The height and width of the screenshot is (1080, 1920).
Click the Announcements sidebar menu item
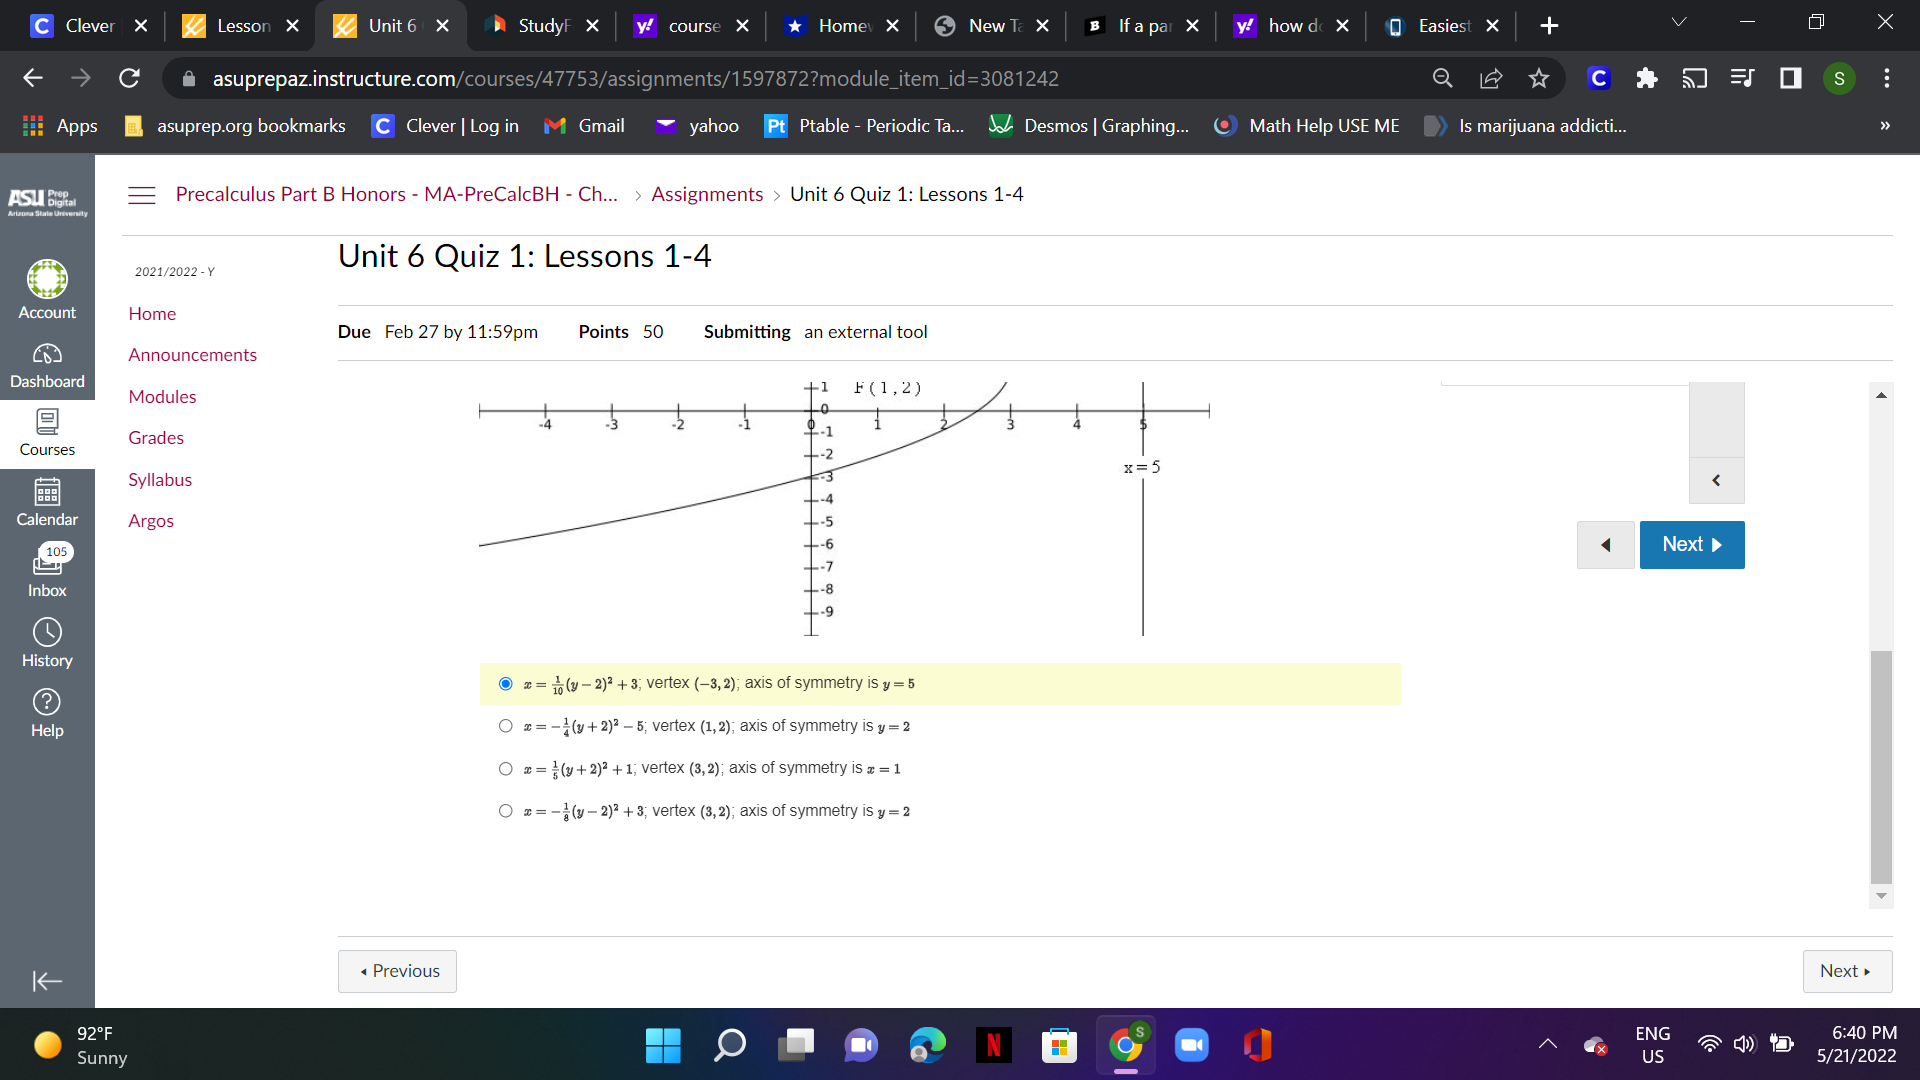coord(193,355)
